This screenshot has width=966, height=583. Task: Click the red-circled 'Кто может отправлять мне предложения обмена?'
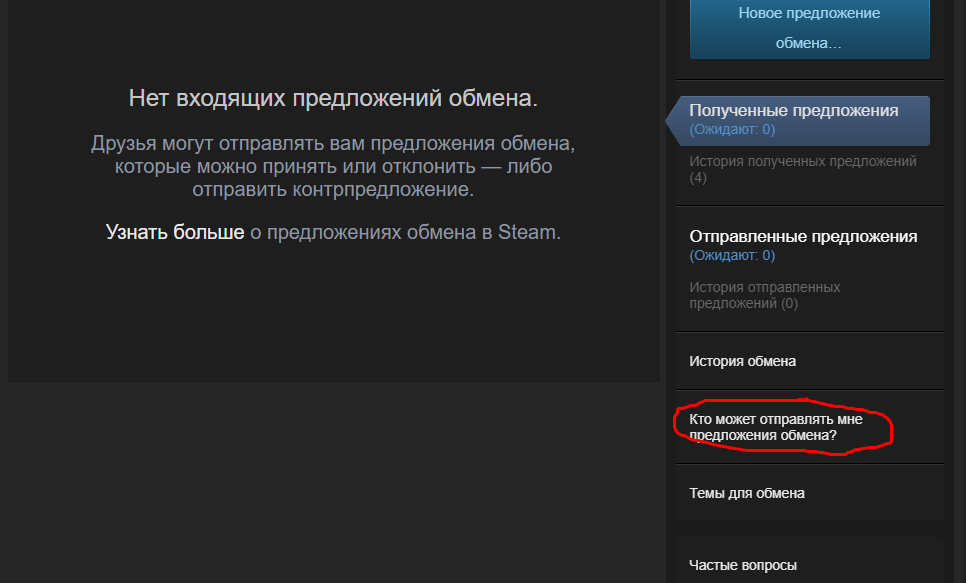coord(784,427)
